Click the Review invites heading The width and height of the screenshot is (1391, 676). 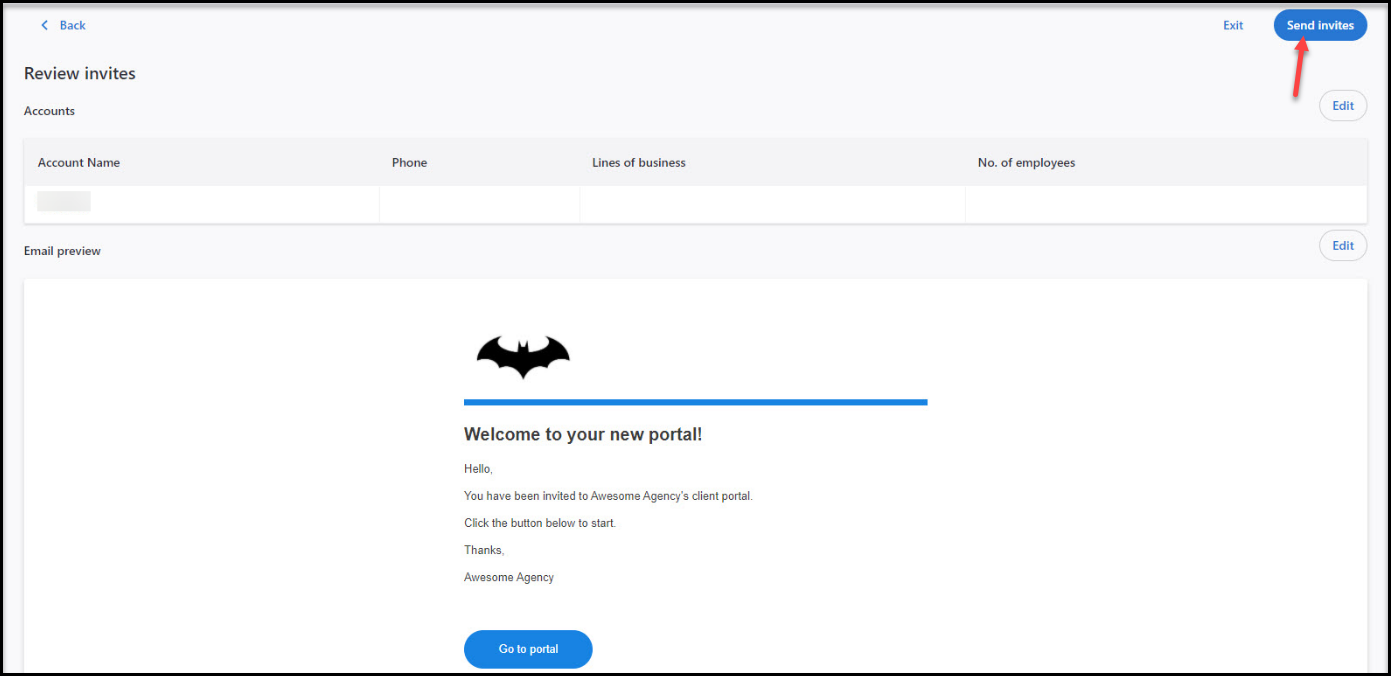79,73
